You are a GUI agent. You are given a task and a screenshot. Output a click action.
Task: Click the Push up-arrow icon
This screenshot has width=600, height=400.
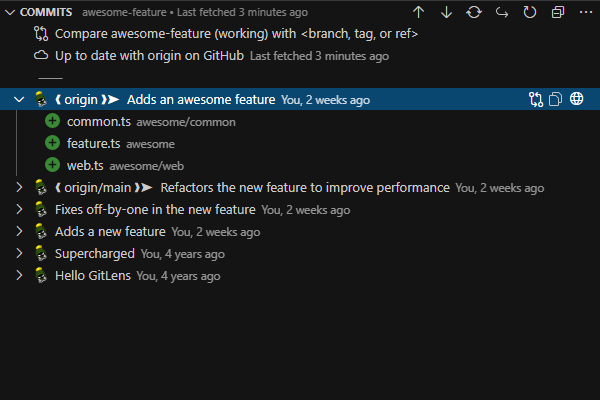pos(418,12)
